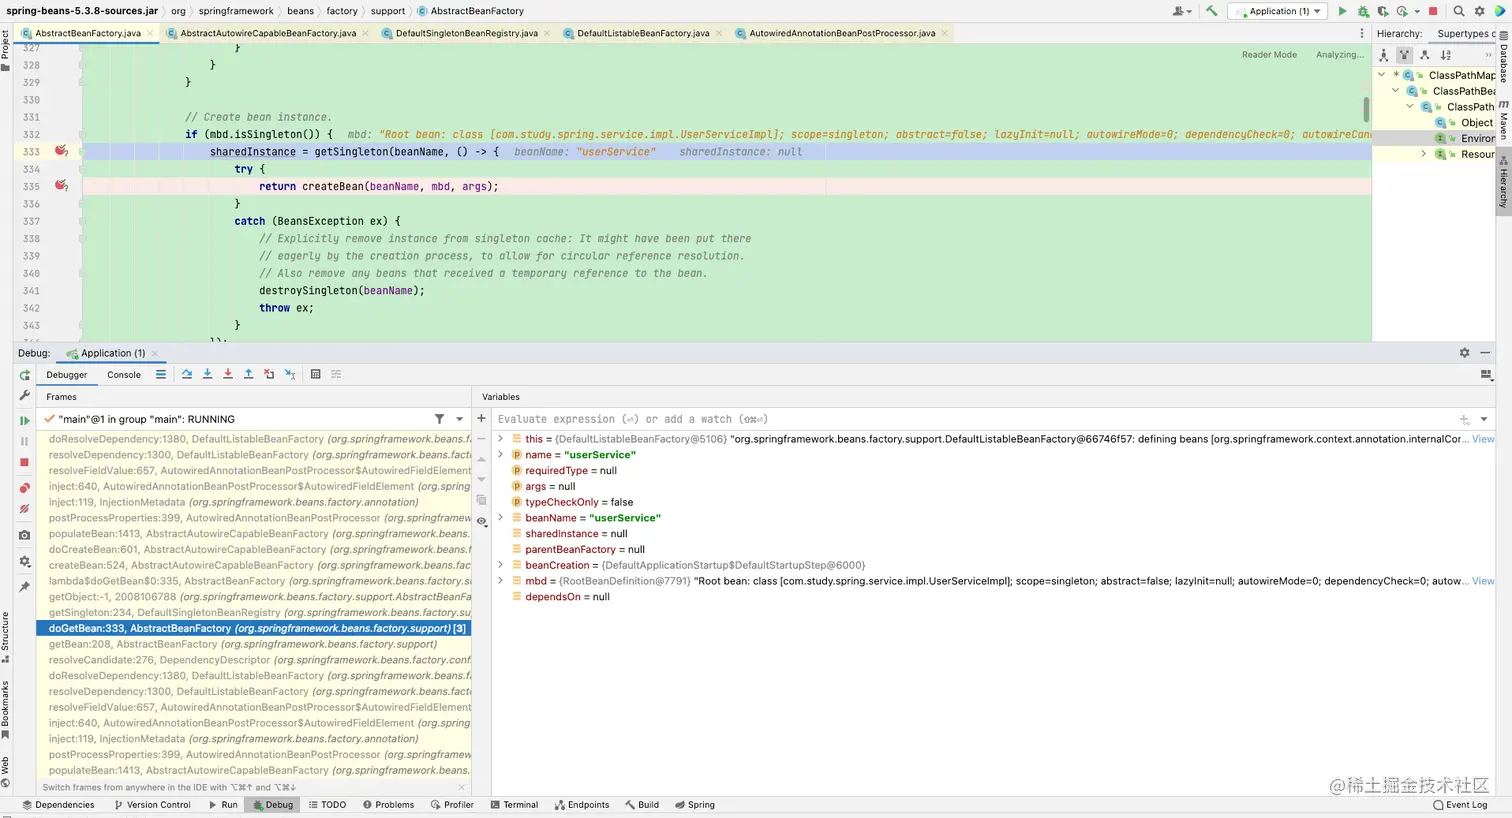Select the getBean:208 AbstractBeanFactory stack frame
The image size is (1512, 818).
[253, 644]
